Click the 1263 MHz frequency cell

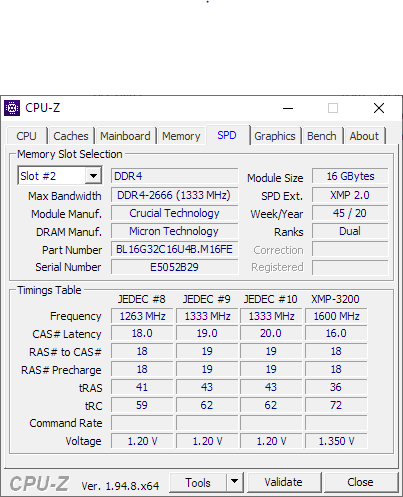point(142,316)
